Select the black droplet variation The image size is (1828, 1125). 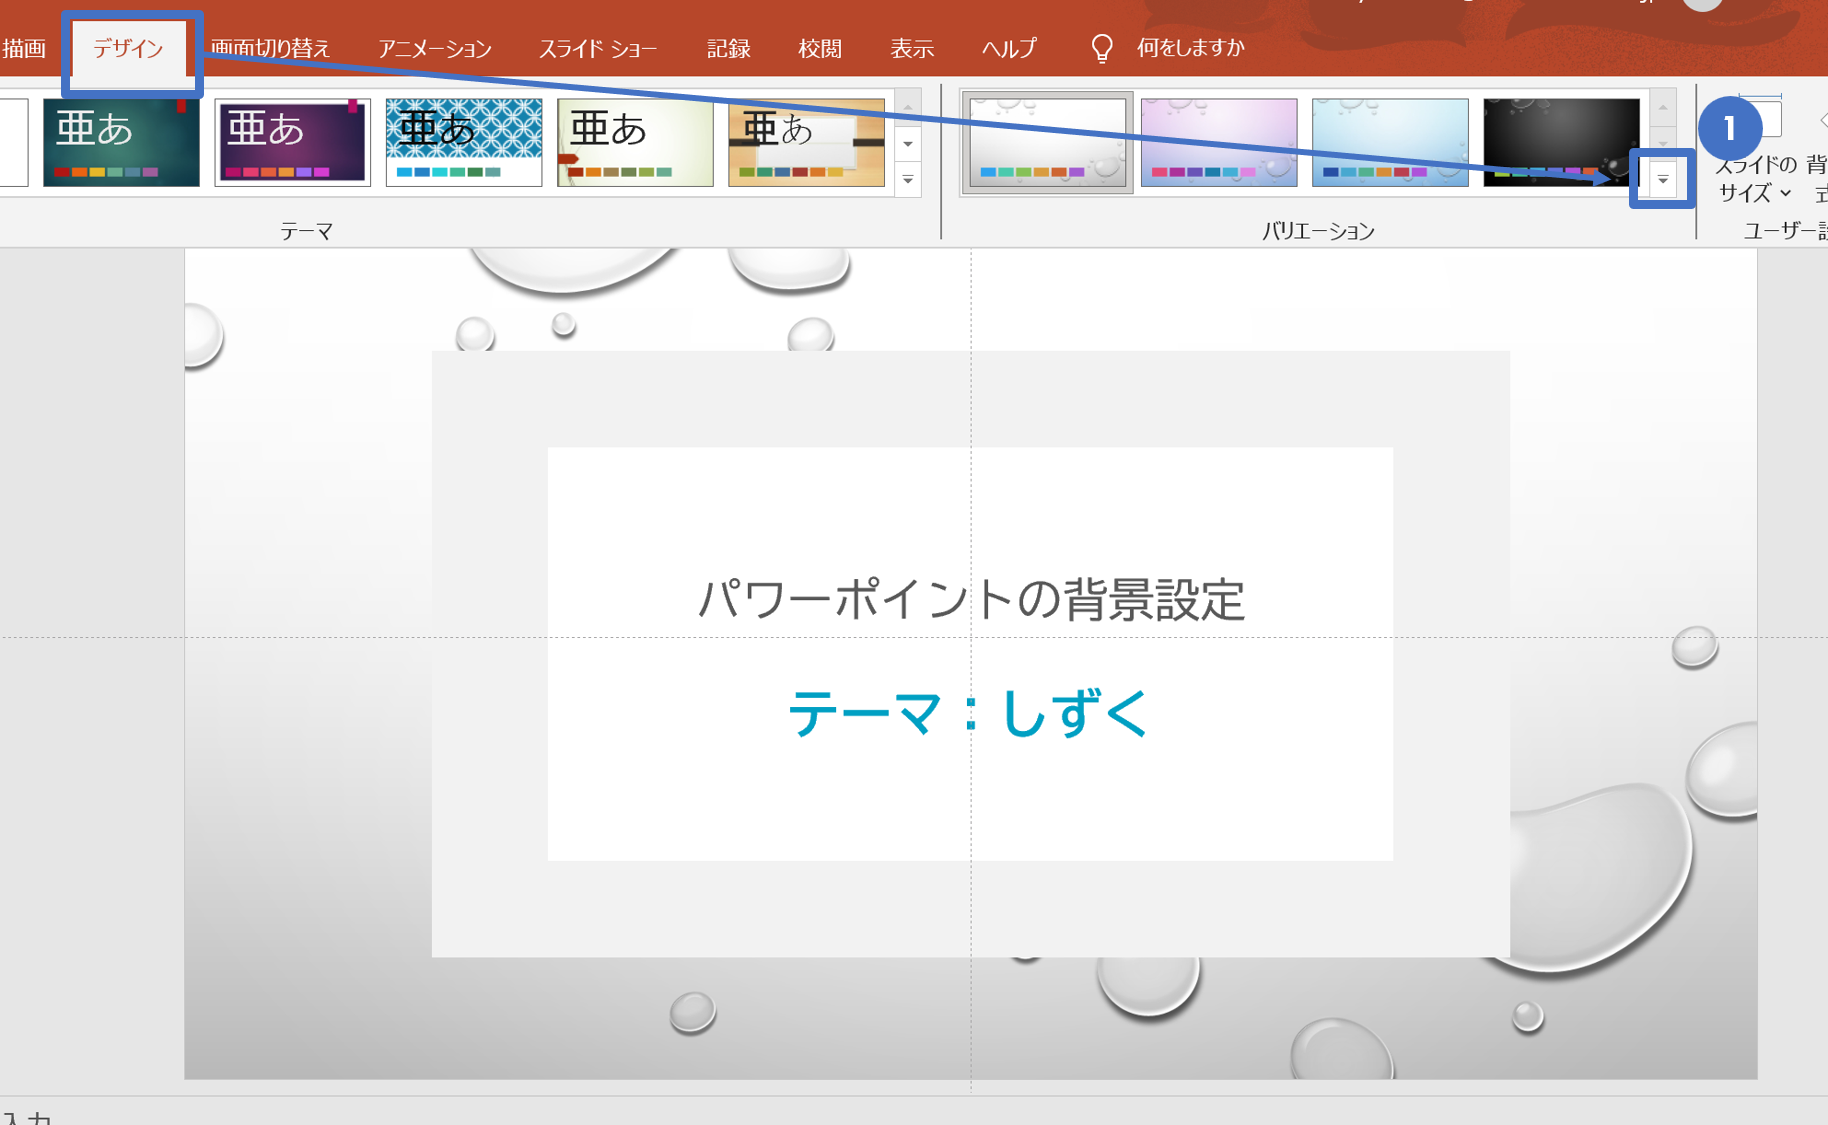point(1561,142)
